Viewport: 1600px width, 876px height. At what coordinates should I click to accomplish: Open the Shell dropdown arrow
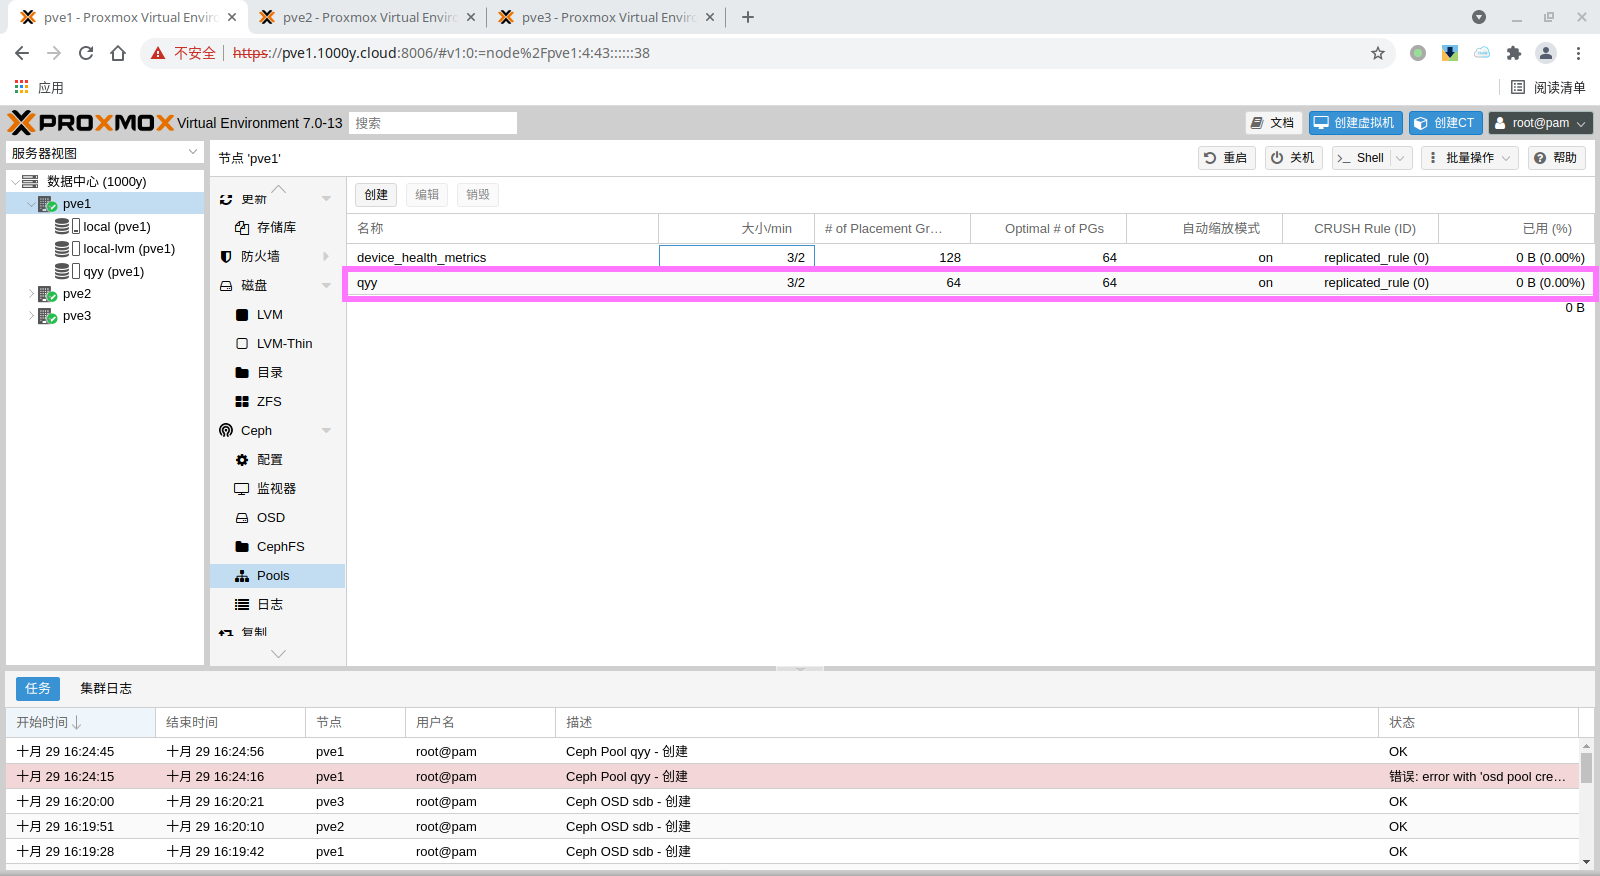(x=1400, y=158)
